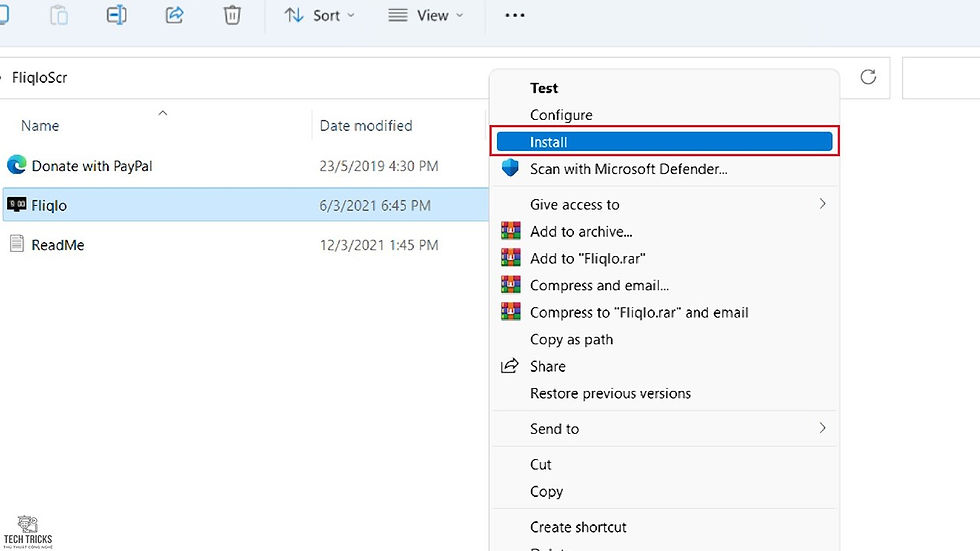Click WinRAR icon beside Compress to Fliqlo.rar

pyautogui.click(x=511, y=311)
